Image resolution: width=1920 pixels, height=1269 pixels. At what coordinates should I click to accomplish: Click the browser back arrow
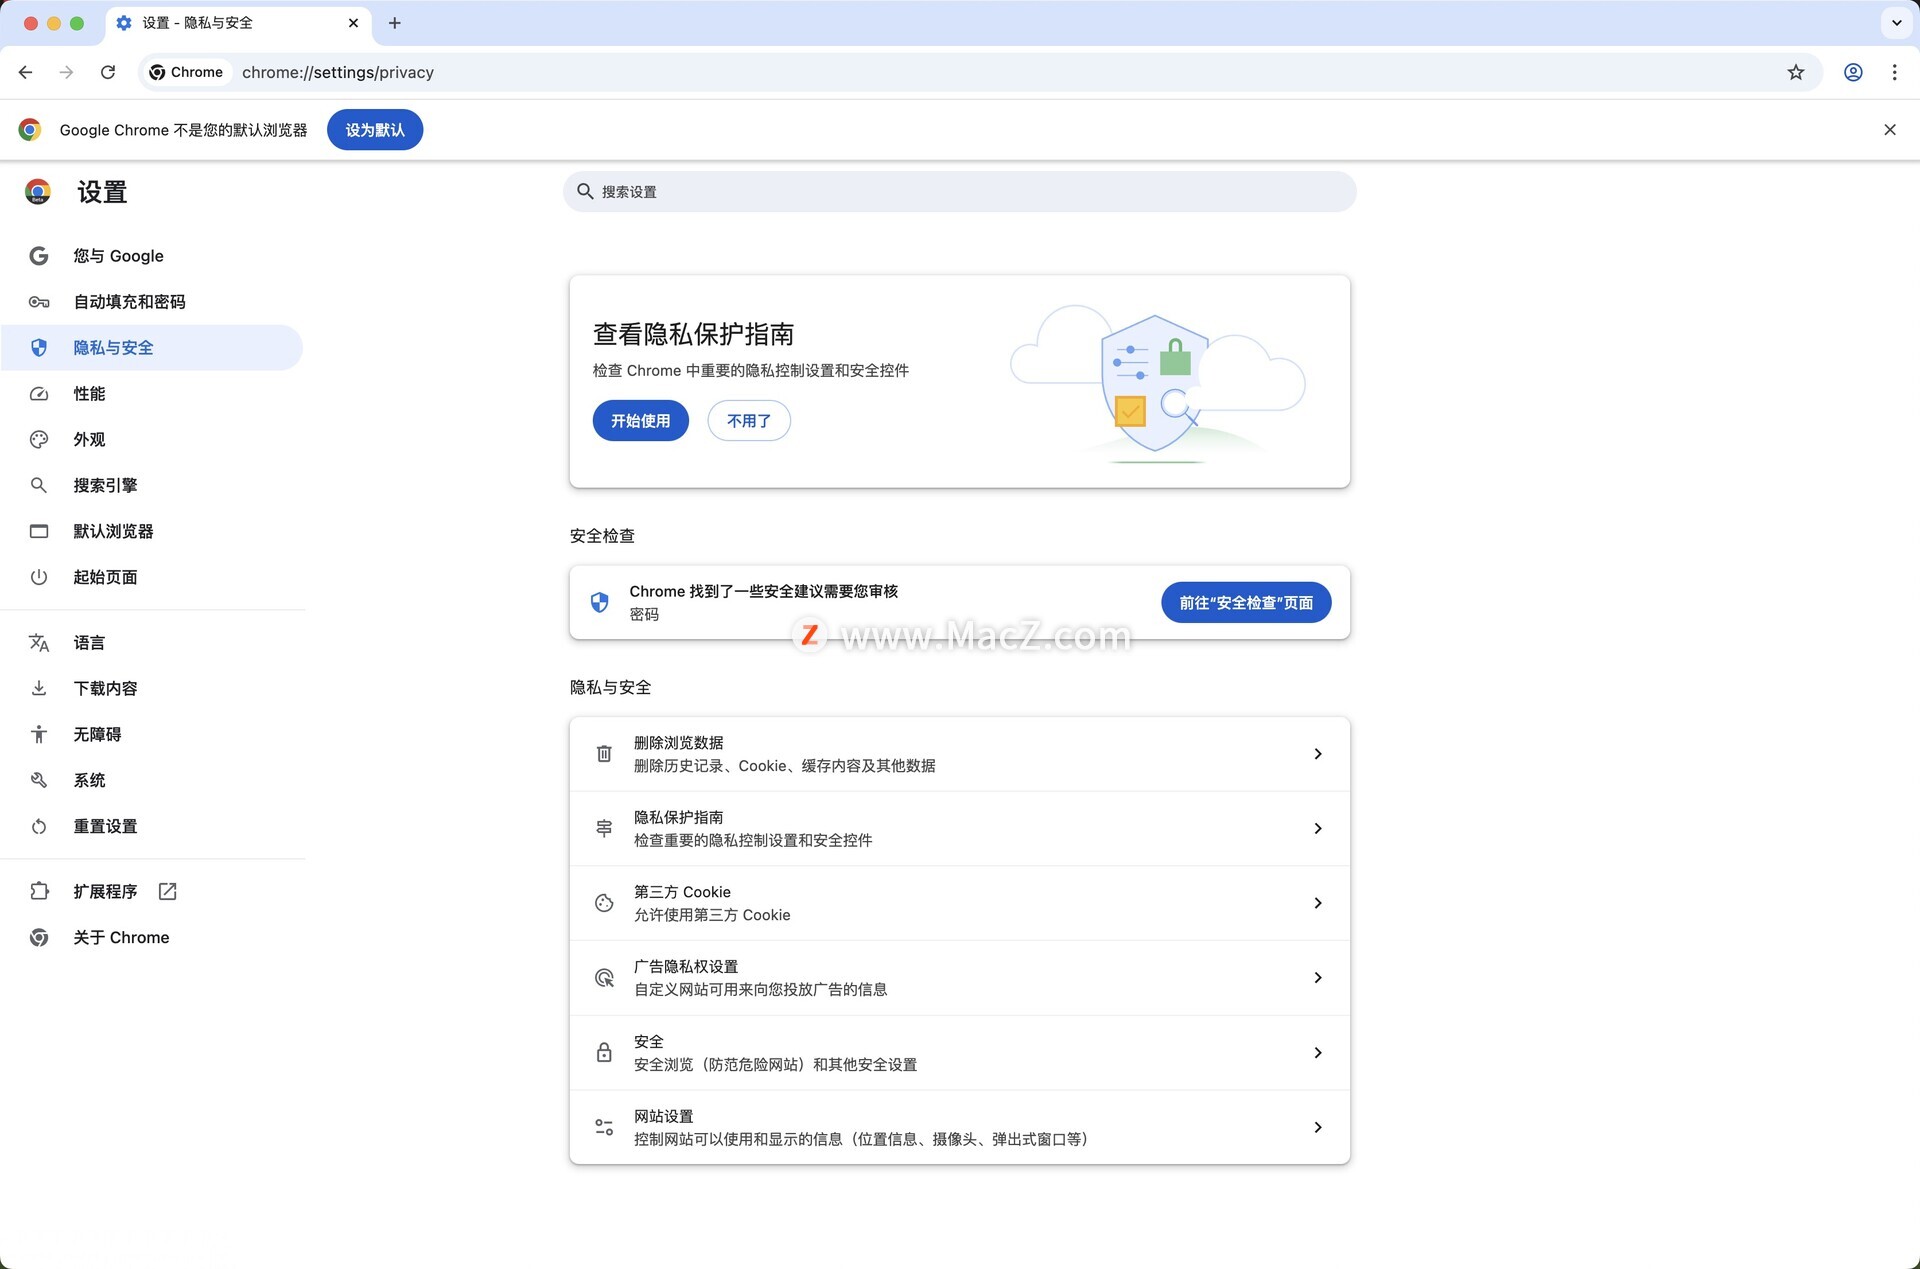pos(26,72)
